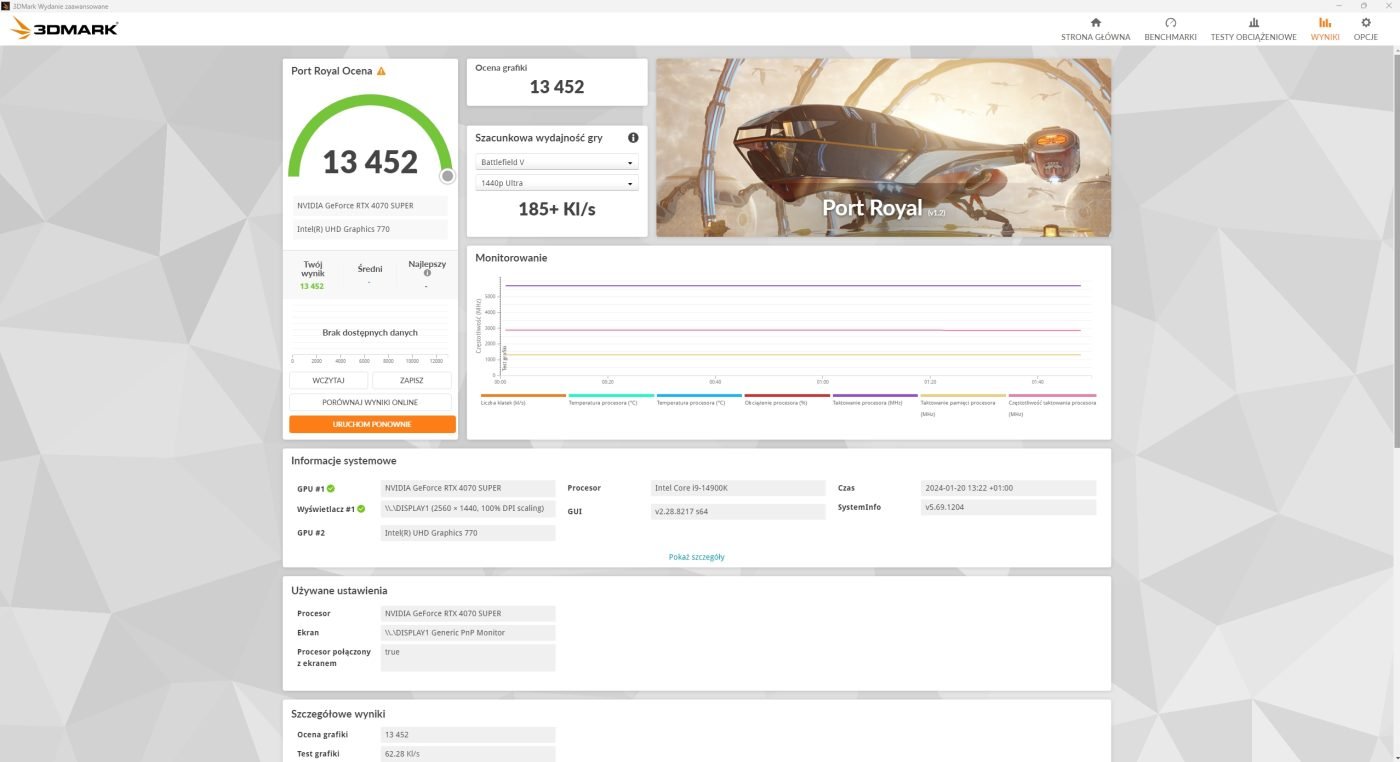The image size is (1400, 762).
Task: Click the Czas value 2024-01-20 13:22 +01:00
Action: click(x=1008, y=488)
